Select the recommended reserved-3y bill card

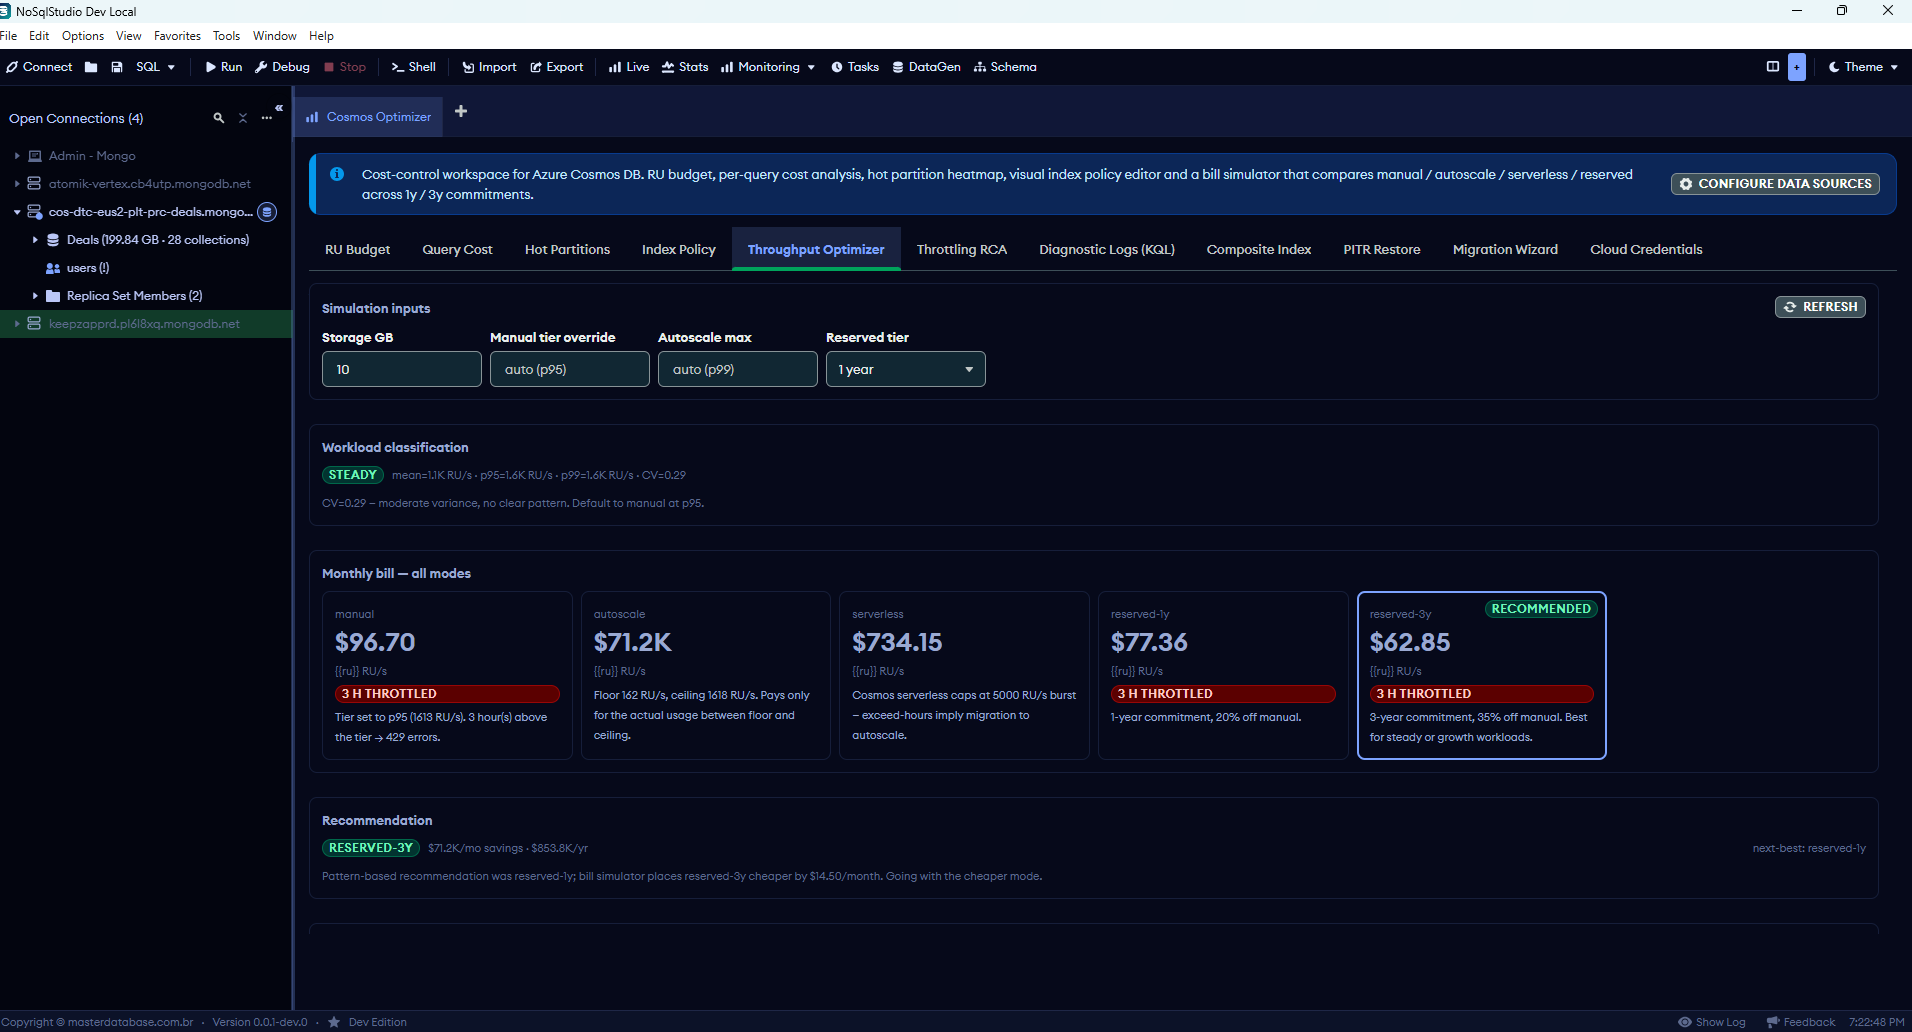tap(1481, 676)
